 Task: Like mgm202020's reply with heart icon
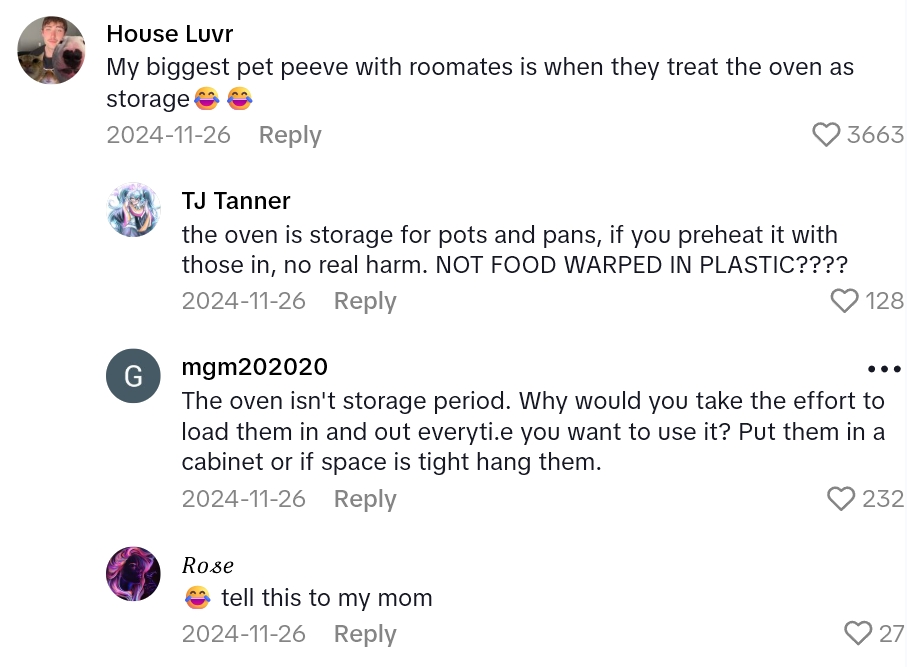[x=841, y=498]
